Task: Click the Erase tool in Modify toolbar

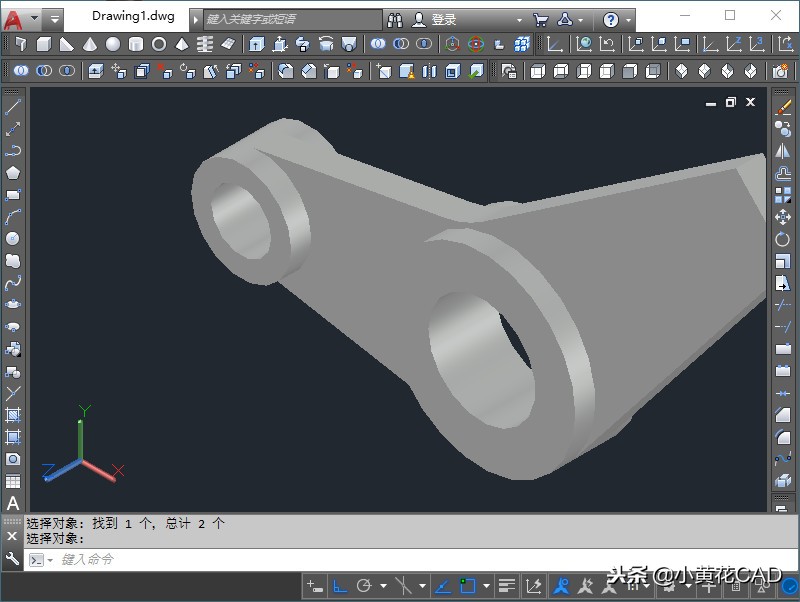Action: click(x=783, y=107)
